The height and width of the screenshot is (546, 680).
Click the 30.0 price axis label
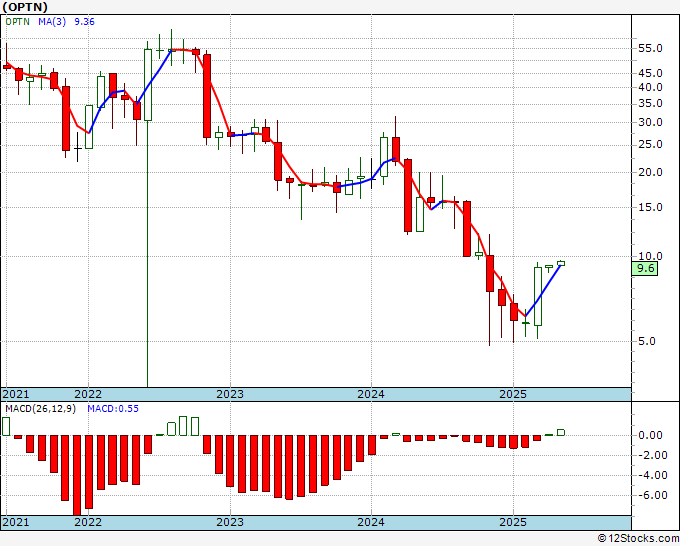pos(651,122)
